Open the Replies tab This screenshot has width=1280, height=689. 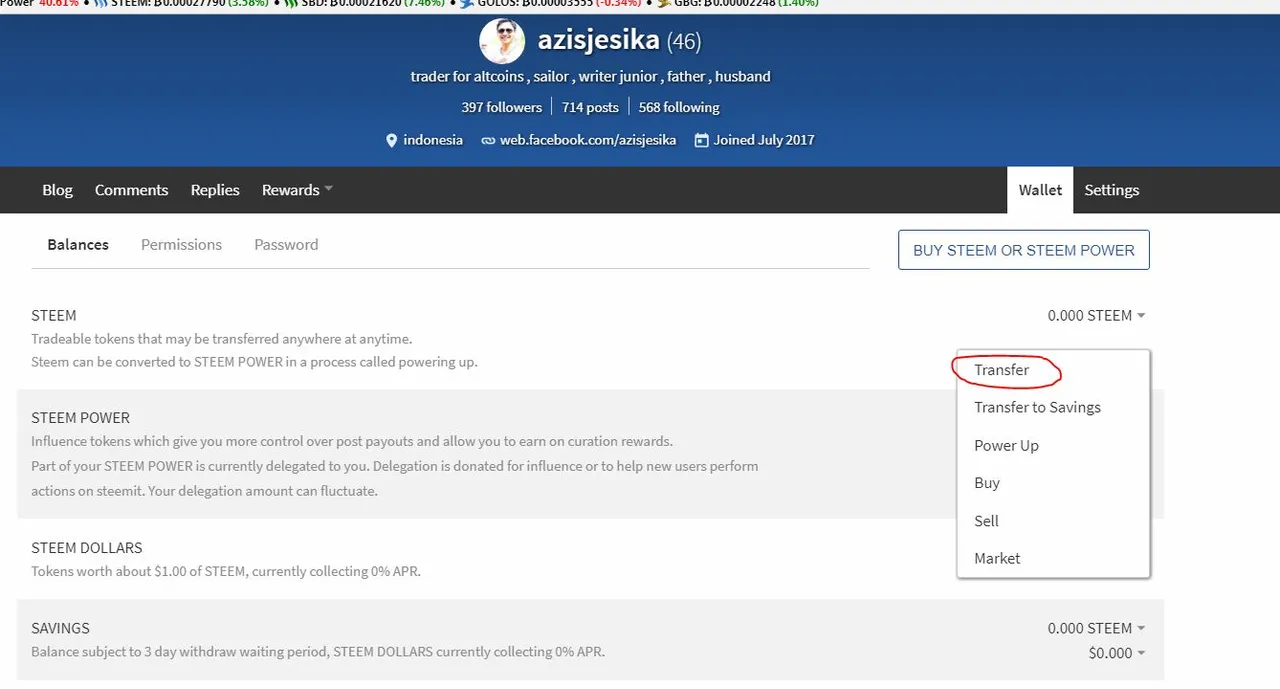(x=215, y=190)
